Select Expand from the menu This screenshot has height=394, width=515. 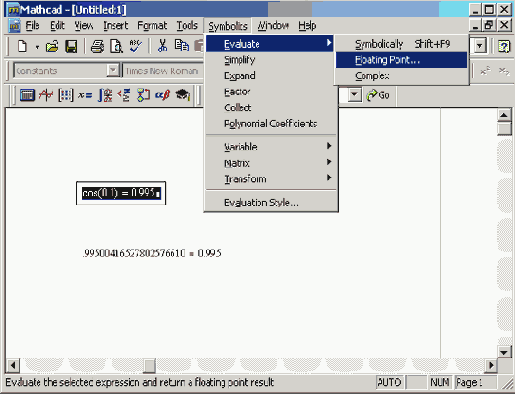click(271, 76)
